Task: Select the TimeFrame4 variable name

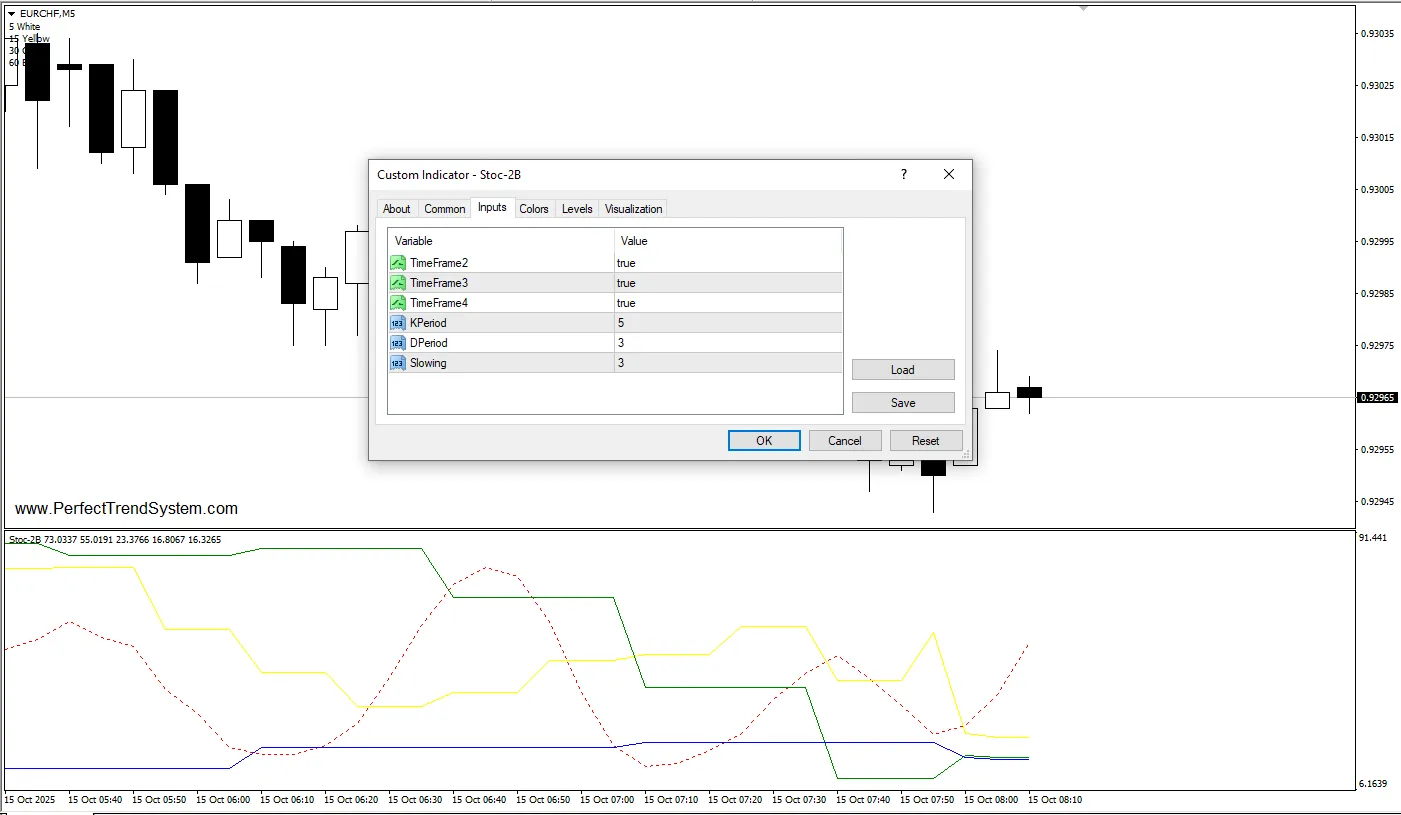Action: click(439, 303)
